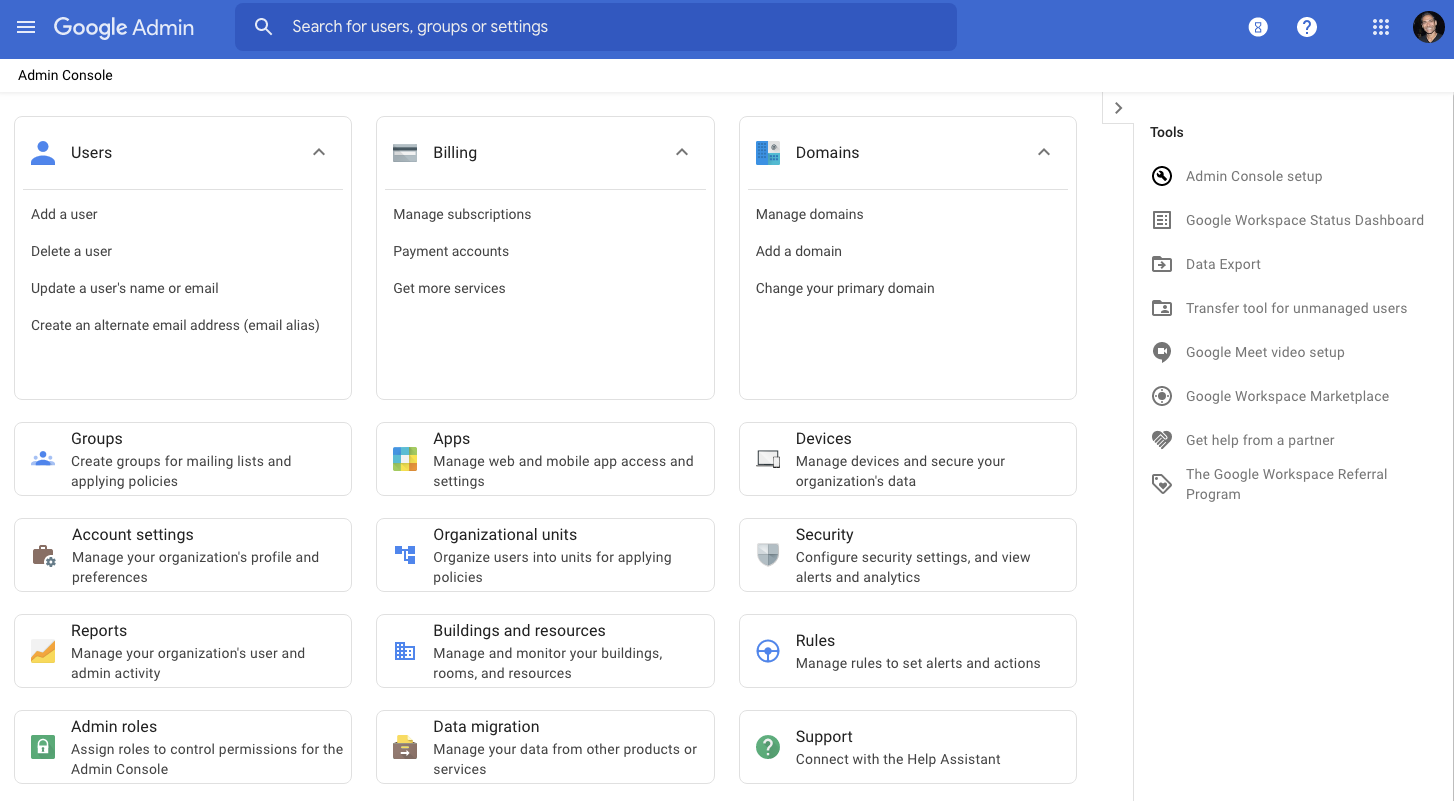Collapse the Domains card chevron
This screenshot has width=1454, height=801.
1043,152
